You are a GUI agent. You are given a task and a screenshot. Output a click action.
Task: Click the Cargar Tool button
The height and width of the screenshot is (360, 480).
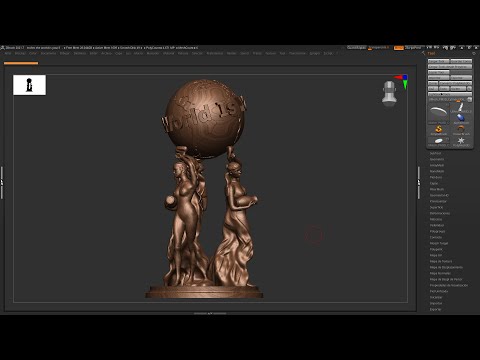pyautogui.click(x=438, y=61)
